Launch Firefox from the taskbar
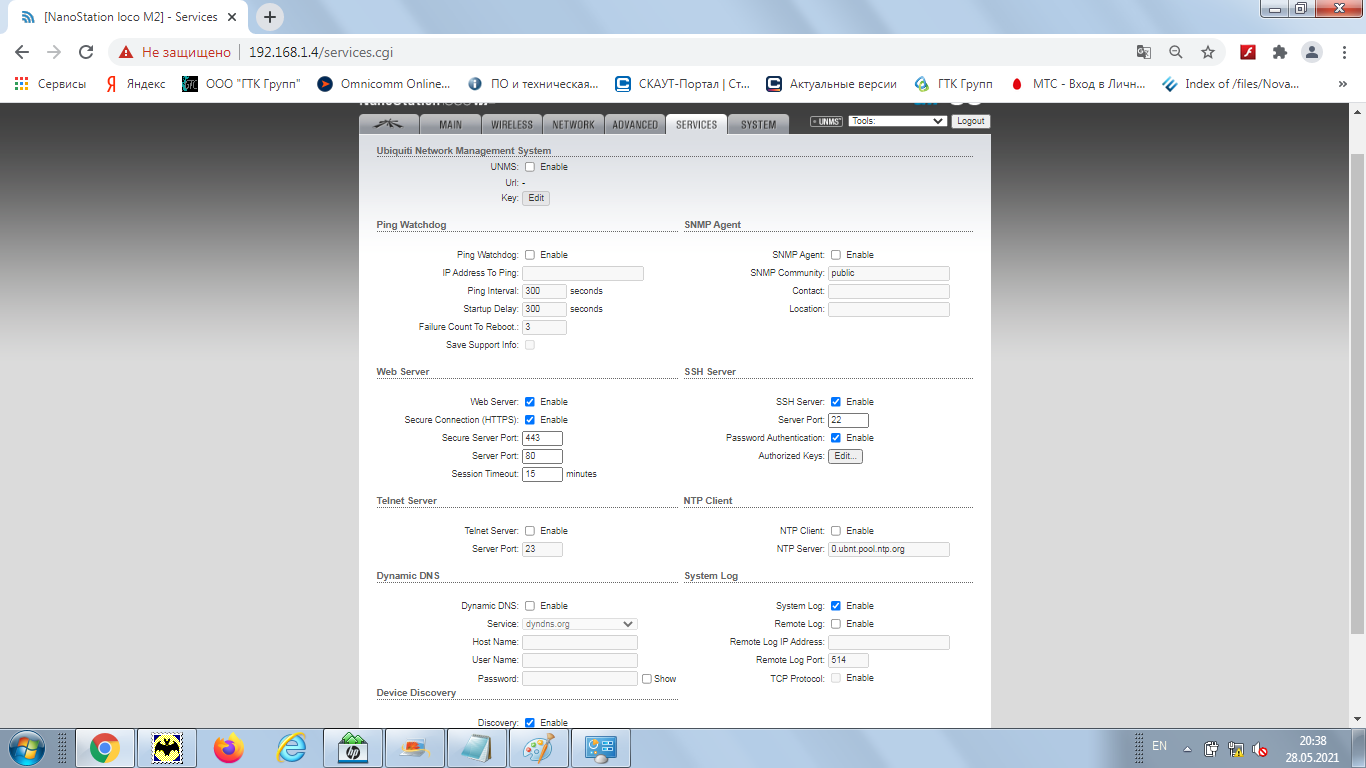1366x768 pixels. (229, 747)
